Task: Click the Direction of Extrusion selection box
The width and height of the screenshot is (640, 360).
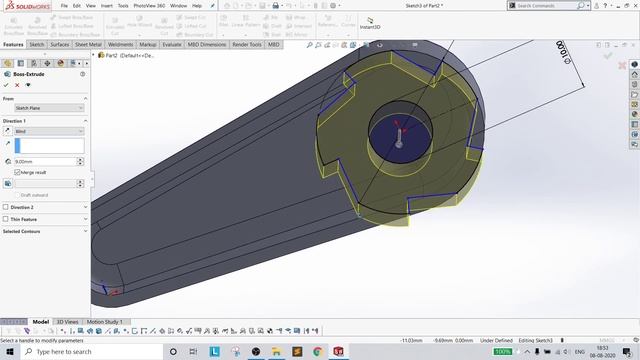Action: (49, 146)
